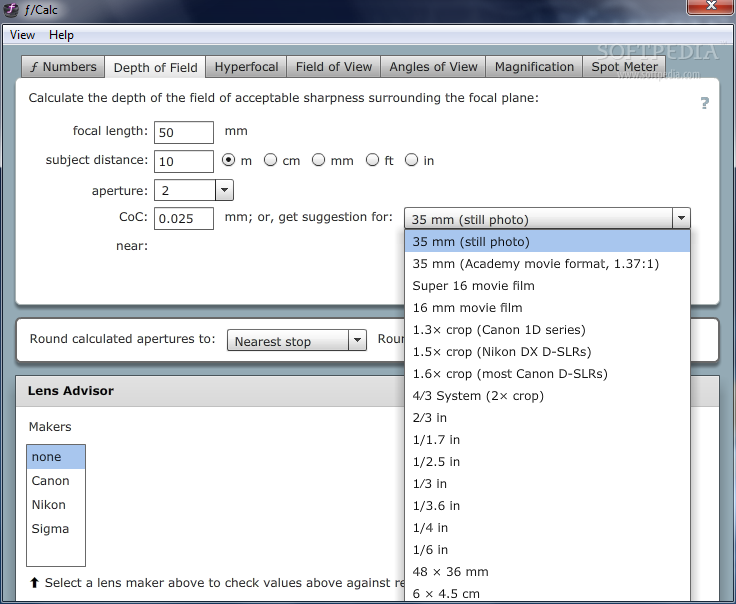Open the aperture dropdown arrow
The width and height of the screenshot is (736, 604).
click(224, 190)
